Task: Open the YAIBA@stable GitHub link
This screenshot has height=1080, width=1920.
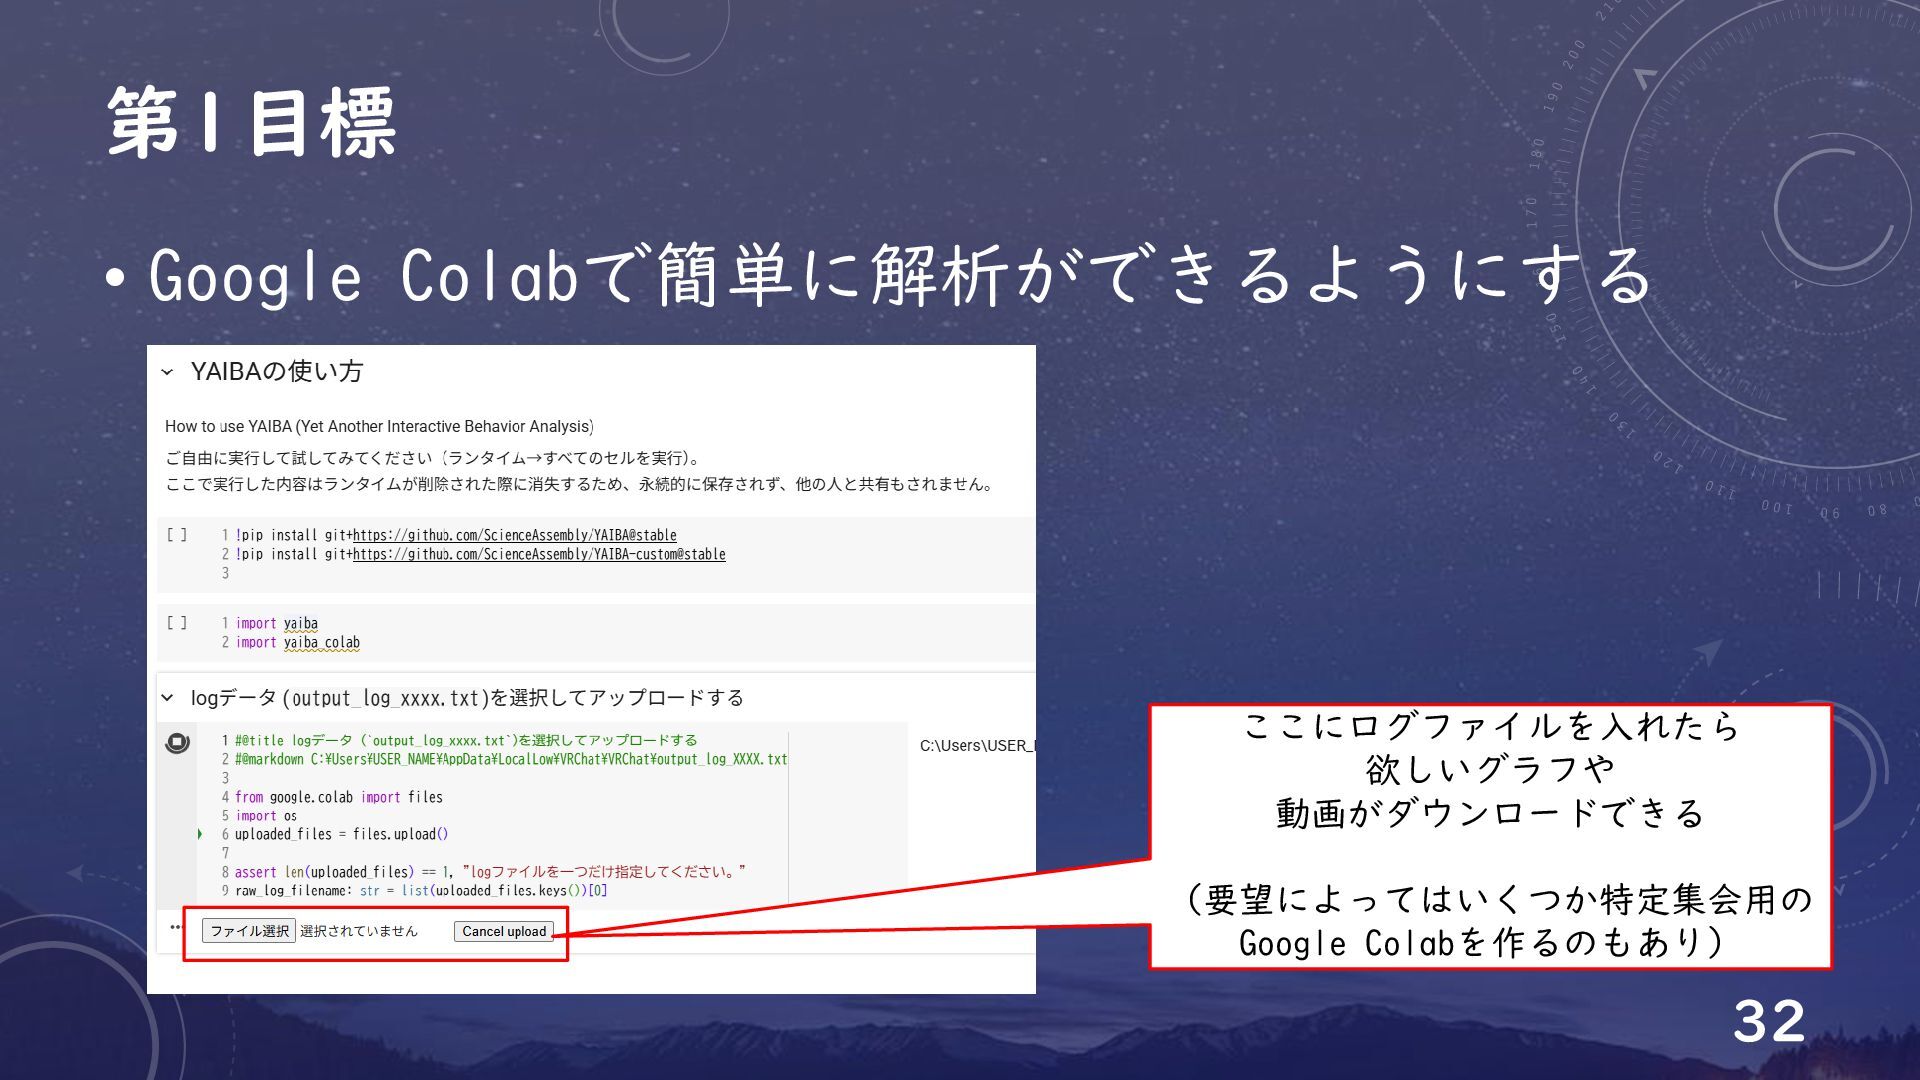Action: click(514, 536)
